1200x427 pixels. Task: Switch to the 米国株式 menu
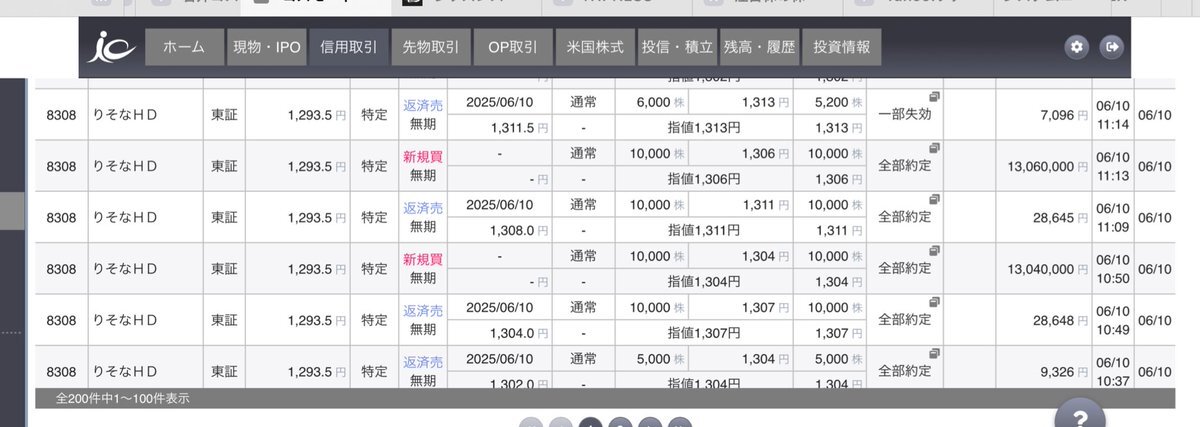595,47
